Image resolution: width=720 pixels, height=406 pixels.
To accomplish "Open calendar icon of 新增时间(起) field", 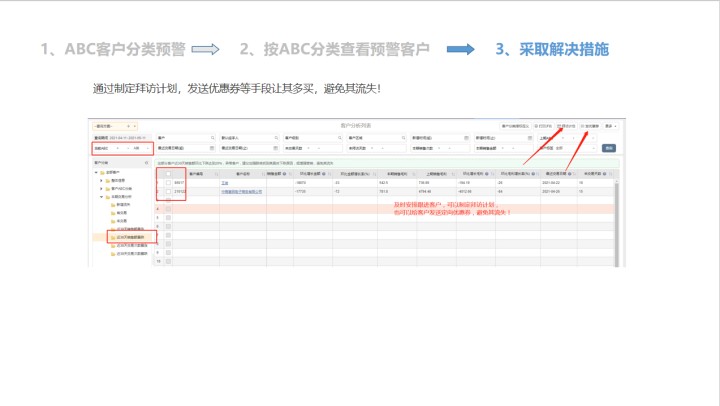I will pos(467,138).
